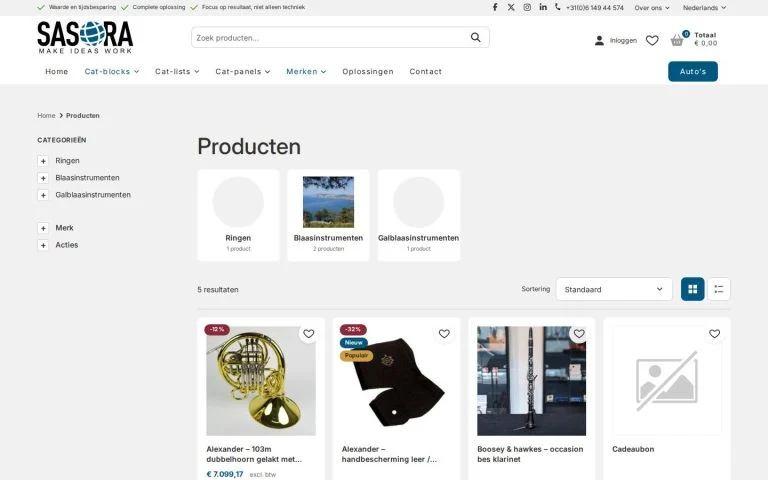Click the Auto's button
Image resolution: width=768 pixels, height=480 pixels.
point(693,72)
